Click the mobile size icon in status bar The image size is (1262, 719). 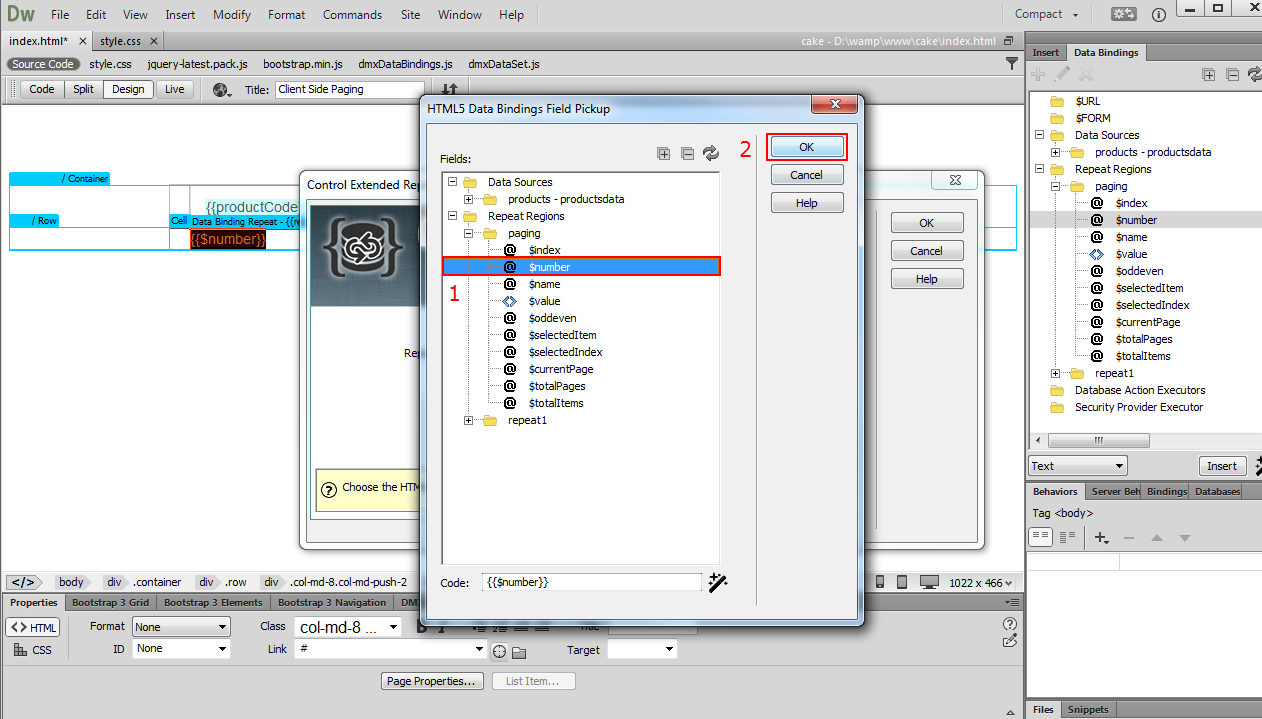point(880,582)
